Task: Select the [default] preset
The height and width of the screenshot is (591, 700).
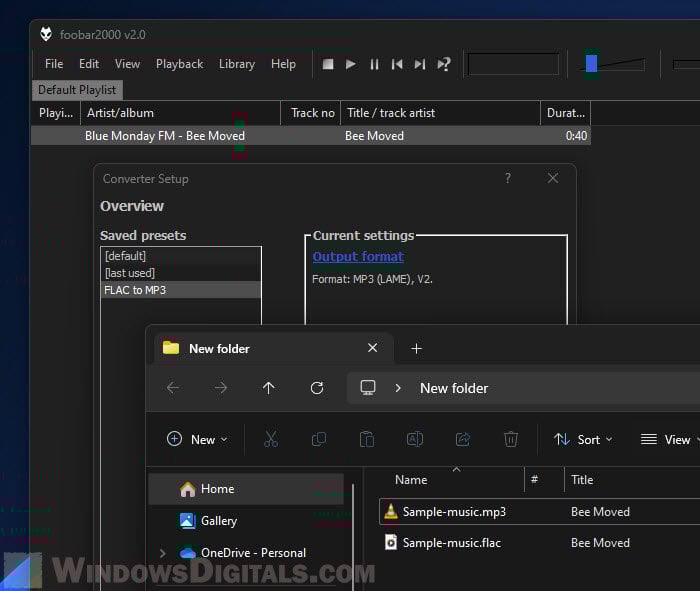Action: (181, 256)
